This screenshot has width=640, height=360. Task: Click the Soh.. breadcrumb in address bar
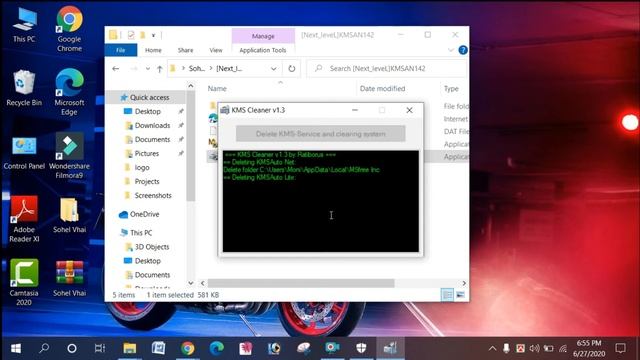coord(197,69)
